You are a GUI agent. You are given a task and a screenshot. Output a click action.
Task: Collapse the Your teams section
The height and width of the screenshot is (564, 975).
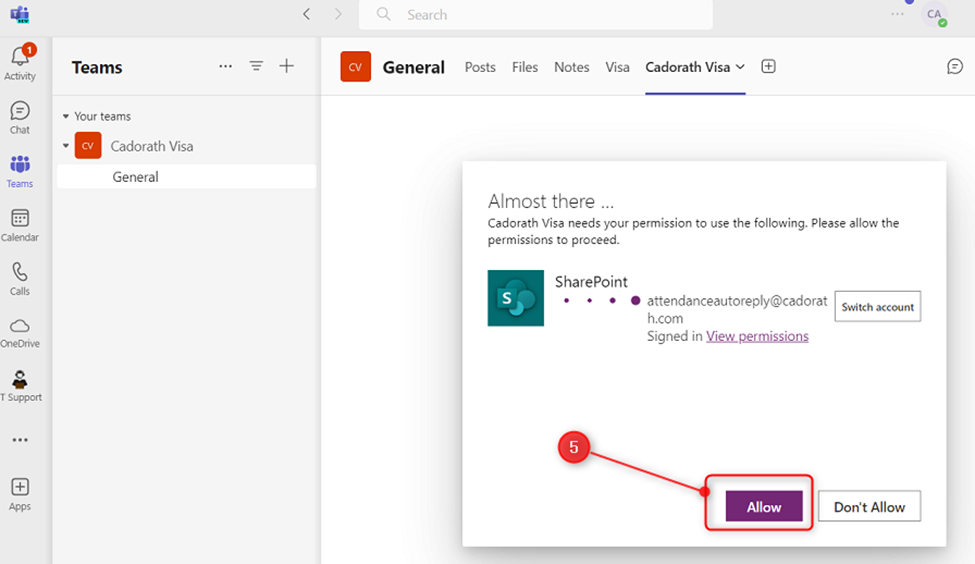point(66,116)
